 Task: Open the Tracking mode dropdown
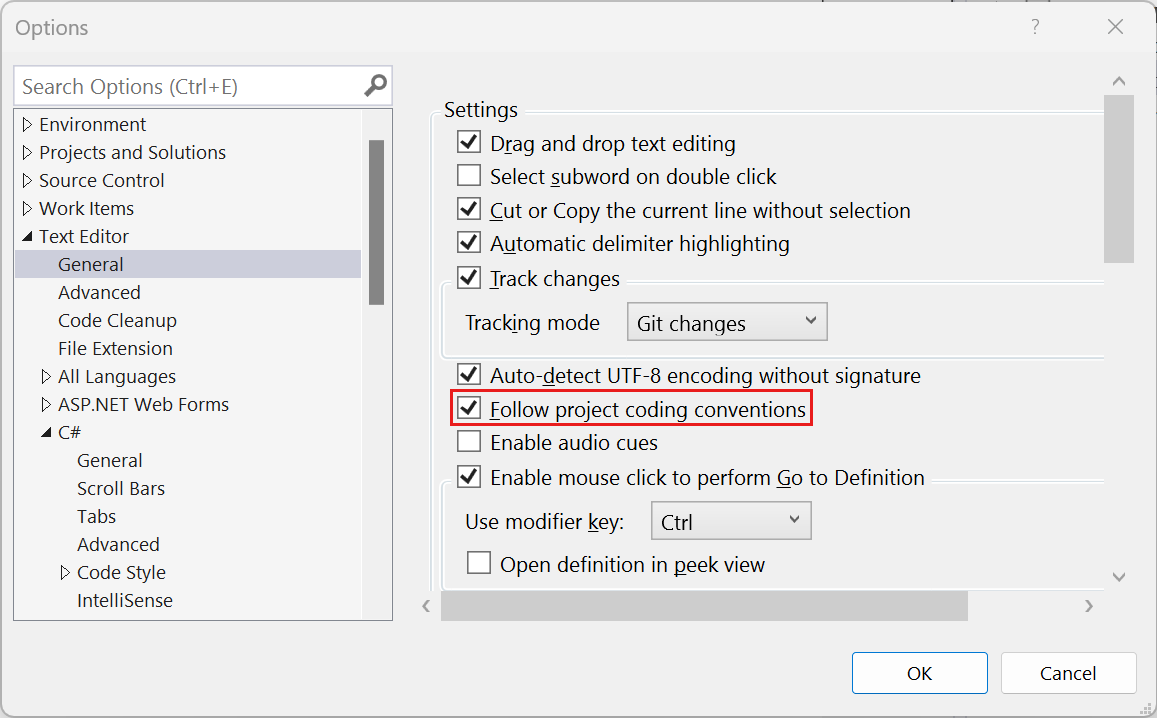pos(727,321)
